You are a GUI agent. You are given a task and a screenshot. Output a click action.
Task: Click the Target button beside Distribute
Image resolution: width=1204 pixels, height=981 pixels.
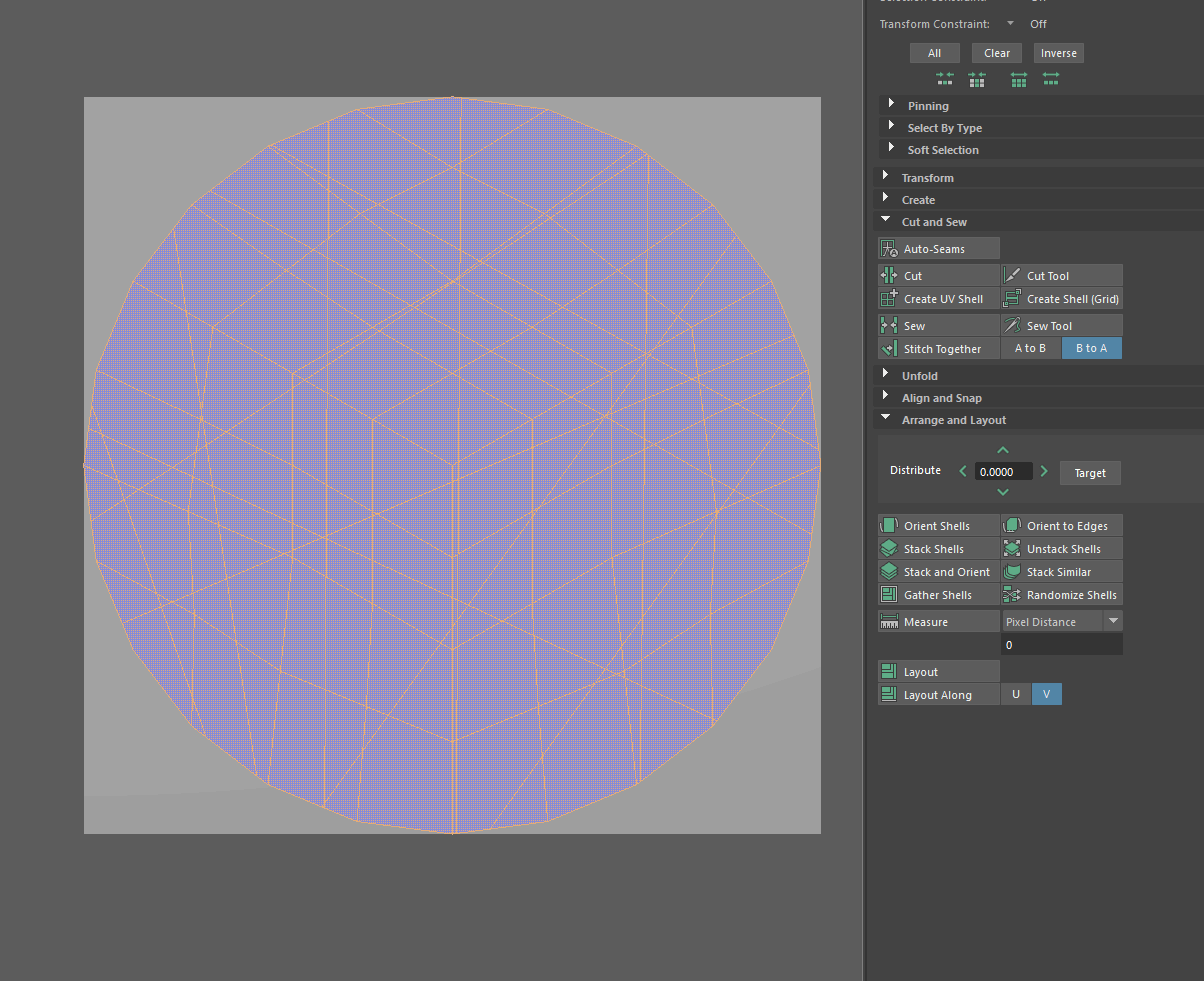[1090, 473]
